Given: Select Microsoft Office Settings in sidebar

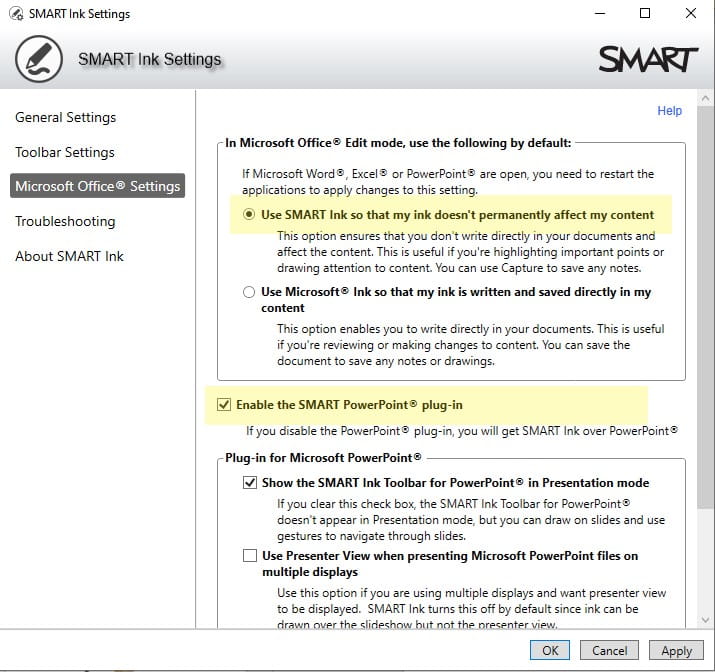Looking at the screenshot, I should pos(97,186).
